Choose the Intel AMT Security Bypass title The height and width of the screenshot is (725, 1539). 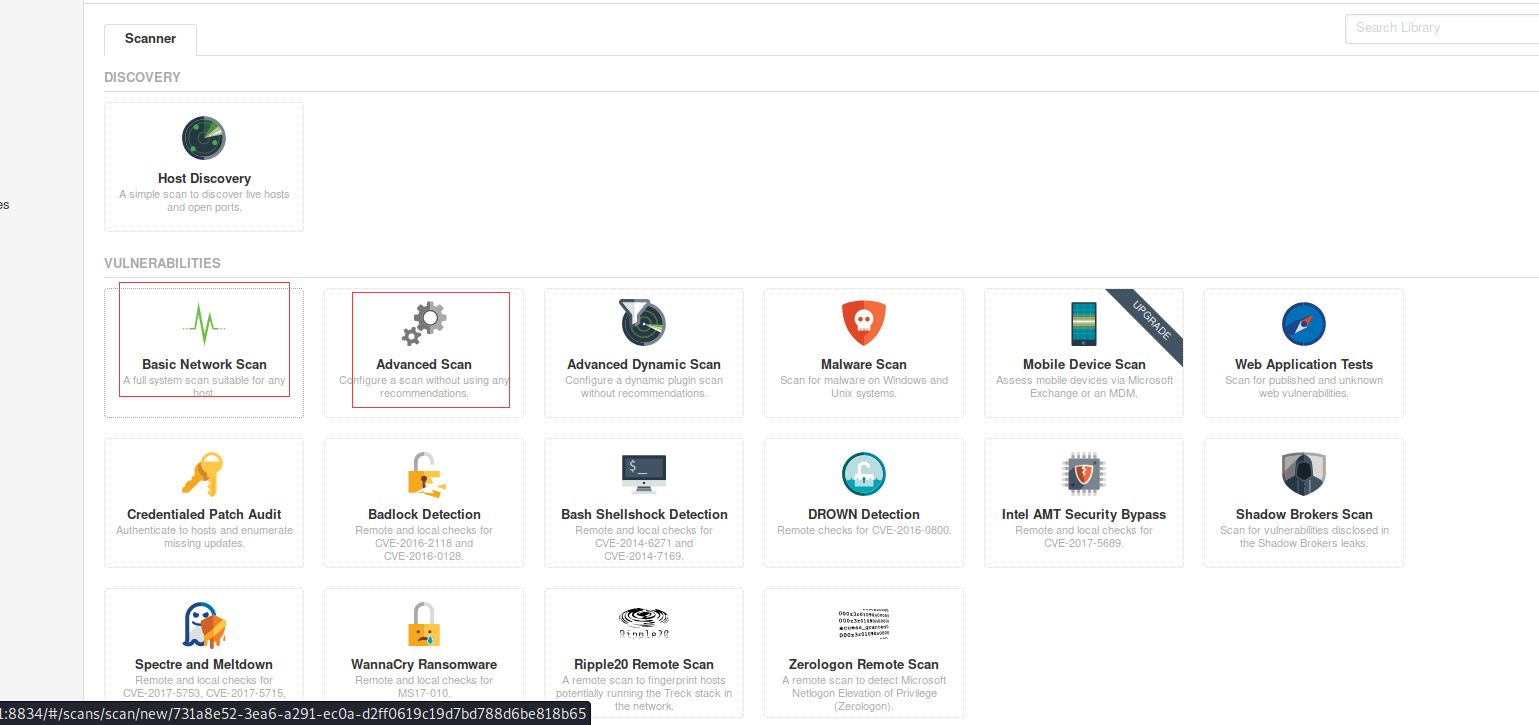(1084, 514)
